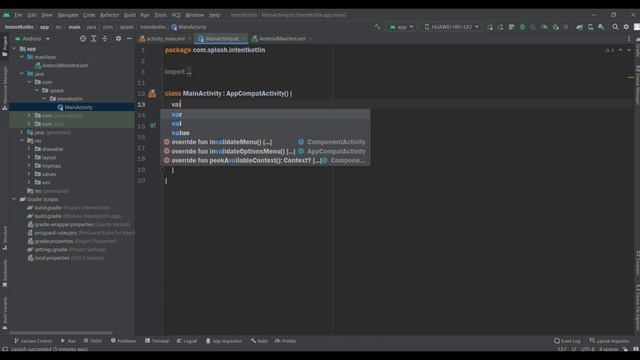
Task: Close the MainActivity.kt editor tab
Action: coord(244,38)
